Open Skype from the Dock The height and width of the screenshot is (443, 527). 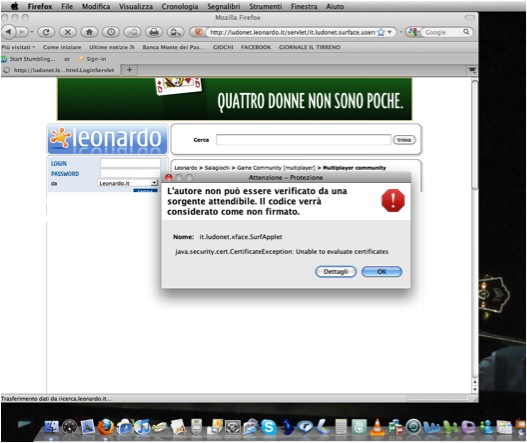269,427
